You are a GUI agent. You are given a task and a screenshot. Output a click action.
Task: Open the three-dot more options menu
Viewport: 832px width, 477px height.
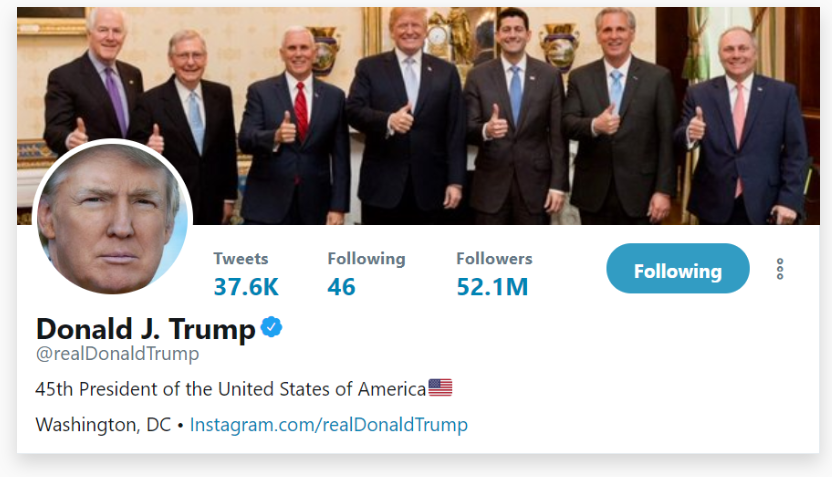[780, 269]
